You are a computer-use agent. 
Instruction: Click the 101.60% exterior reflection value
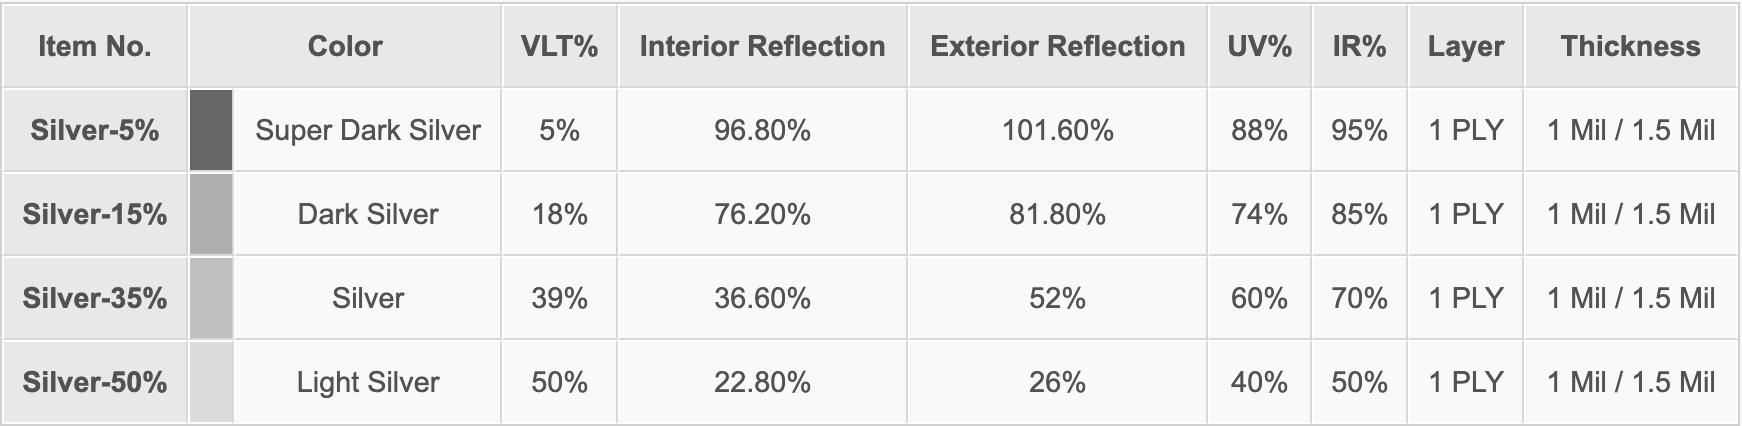(x=1057, y=130)
